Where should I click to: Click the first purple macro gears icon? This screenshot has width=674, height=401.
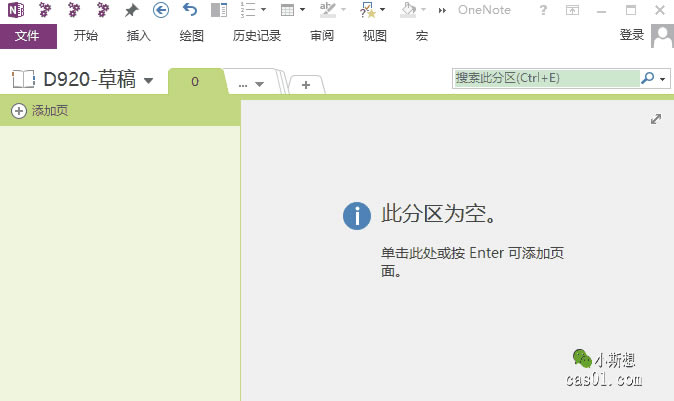tap(45, 9)
